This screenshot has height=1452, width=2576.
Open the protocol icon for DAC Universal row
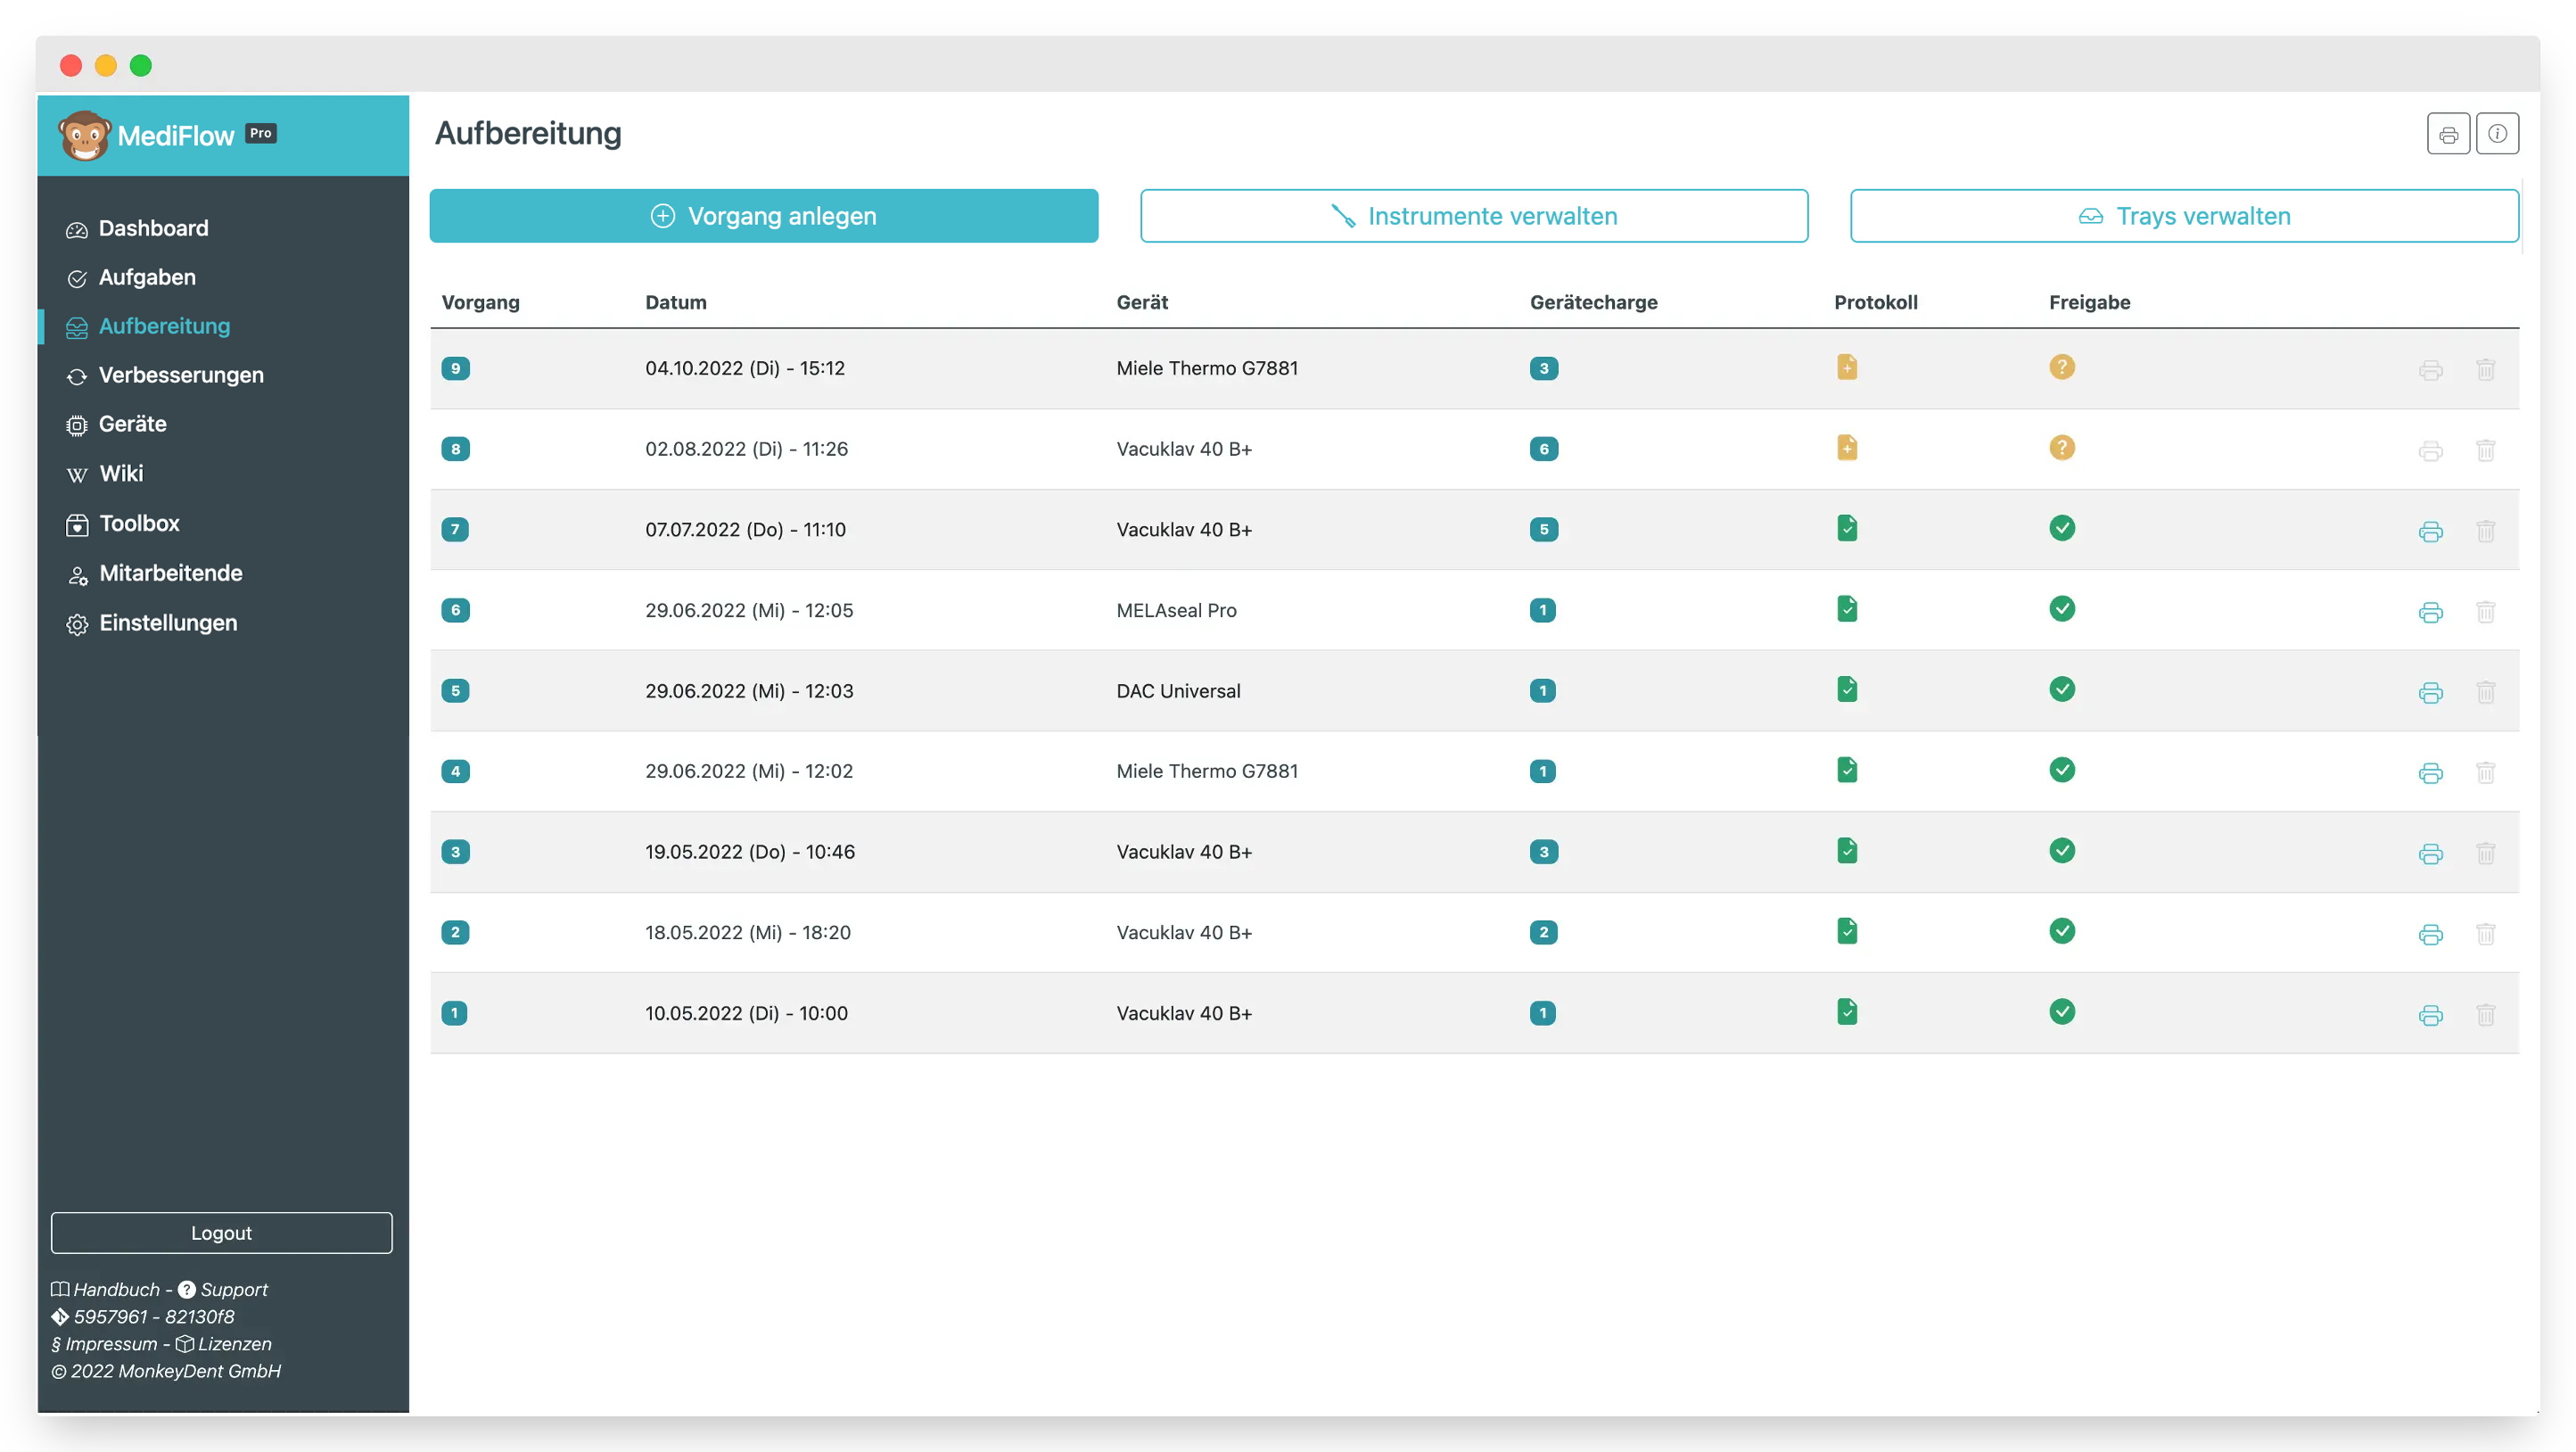click(x=1847, y=690)
